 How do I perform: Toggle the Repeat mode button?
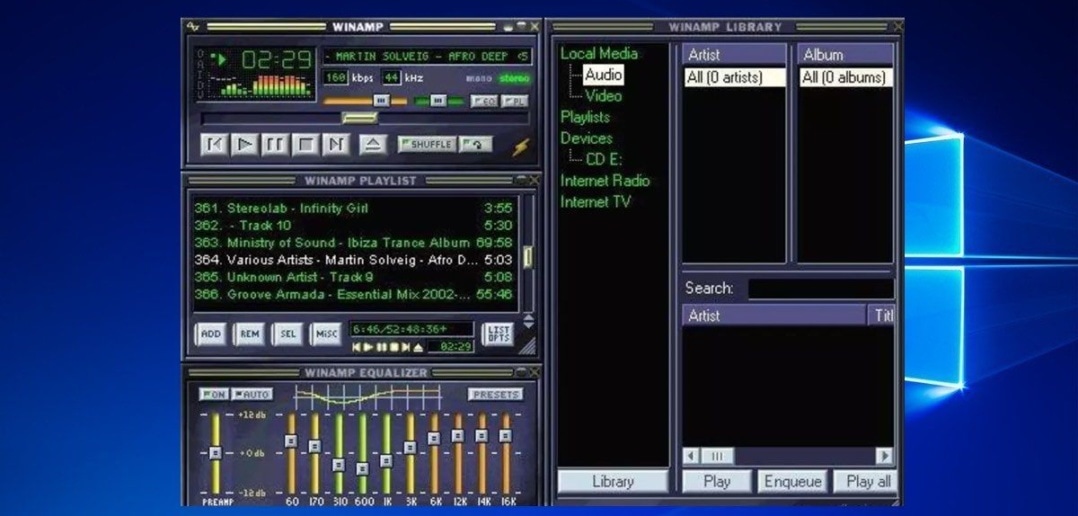[x=476, y=145]
